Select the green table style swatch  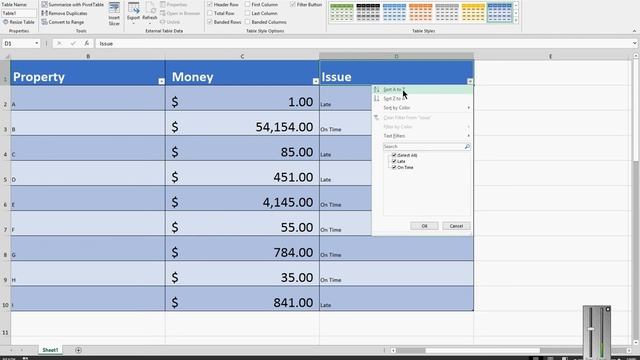click(x=342, y=12)
